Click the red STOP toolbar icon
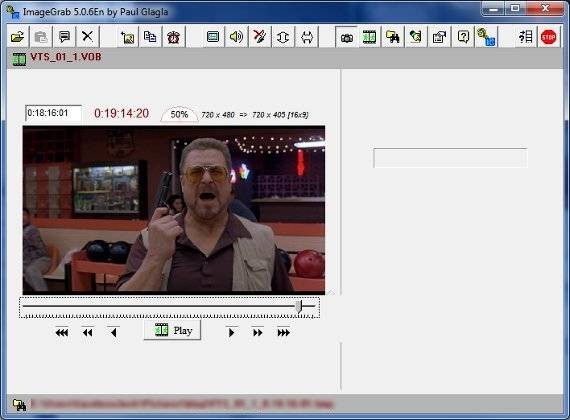Viewport: 570px width, 420px height. pos(549,37)
